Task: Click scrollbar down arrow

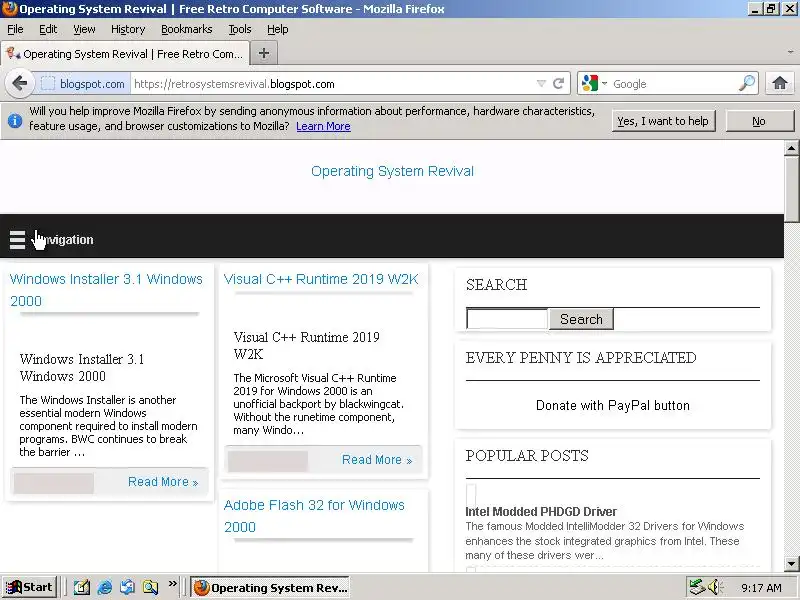Action: 791,564
